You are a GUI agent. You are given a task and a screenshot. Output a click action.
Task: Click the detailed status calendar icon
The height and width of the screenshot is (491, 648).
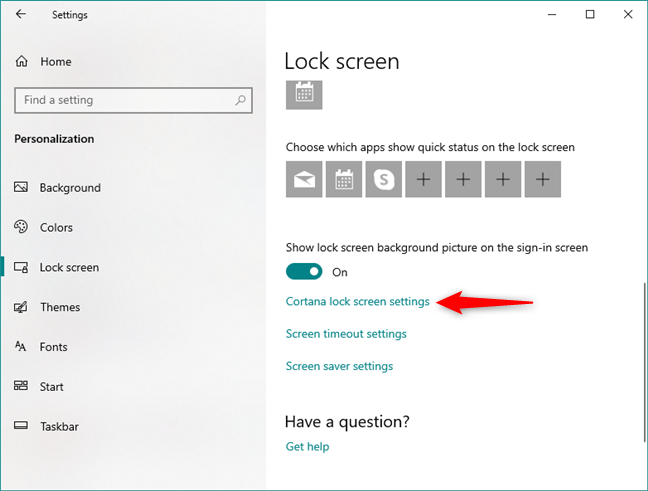point(304,91)
